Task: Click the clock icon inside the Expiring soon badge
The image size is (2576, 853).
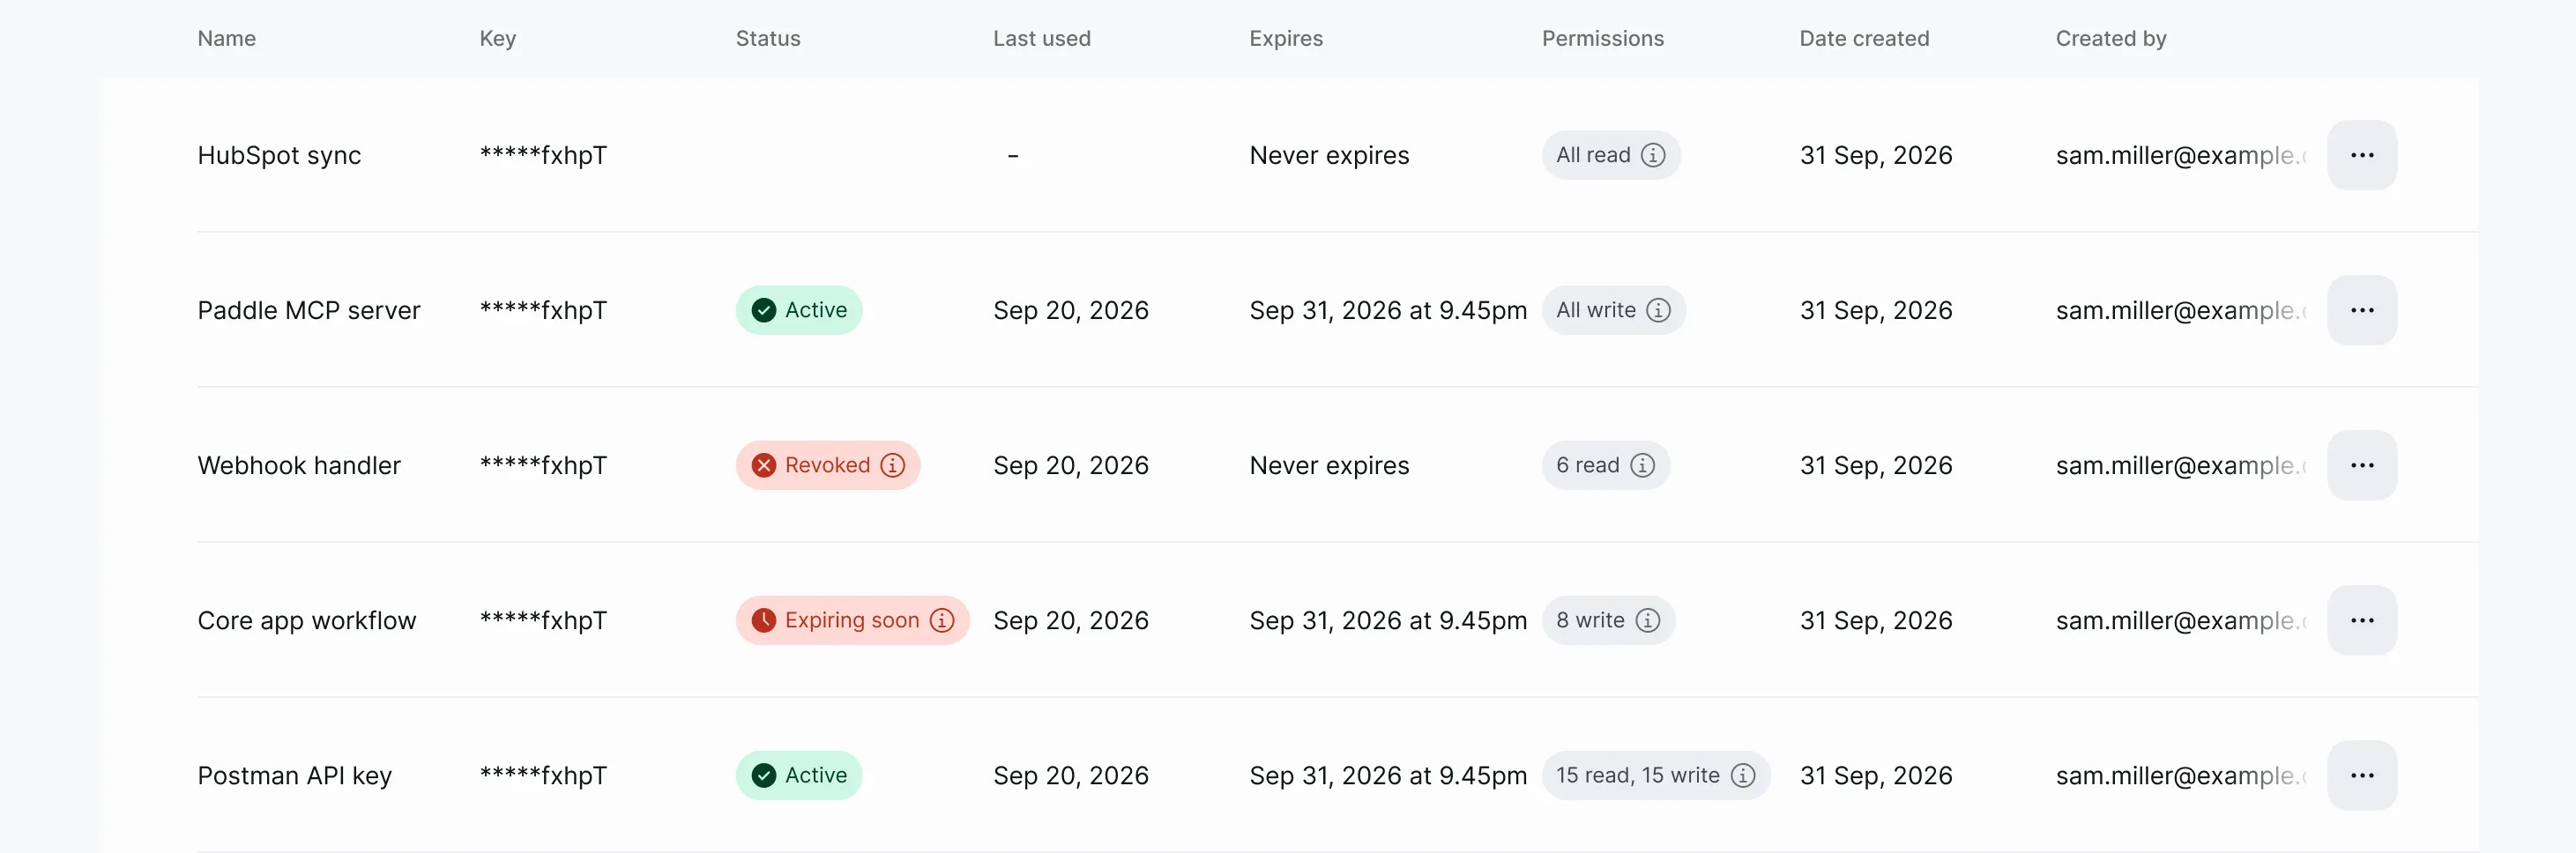Action: tap(764, 620)
